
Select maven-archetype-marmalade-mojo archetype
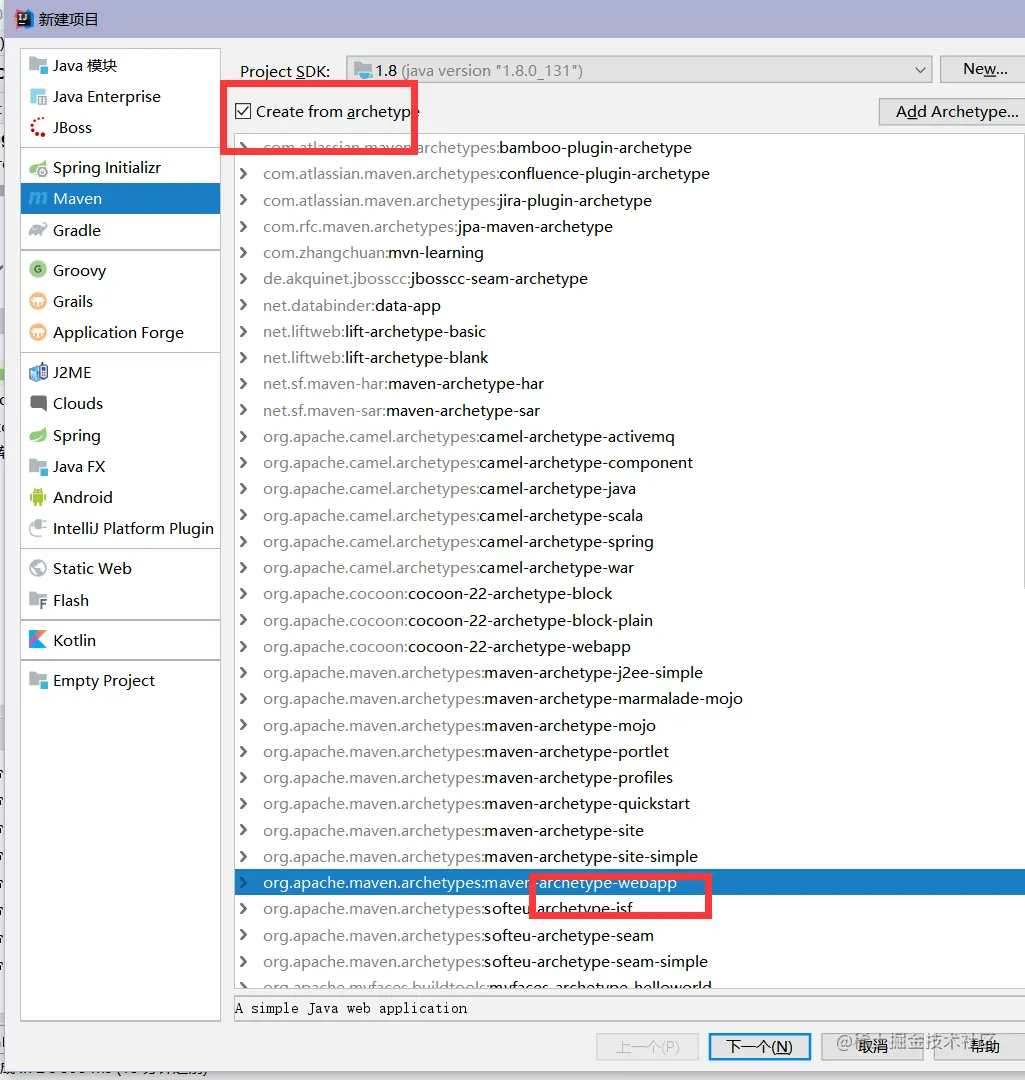click(503, 699)
